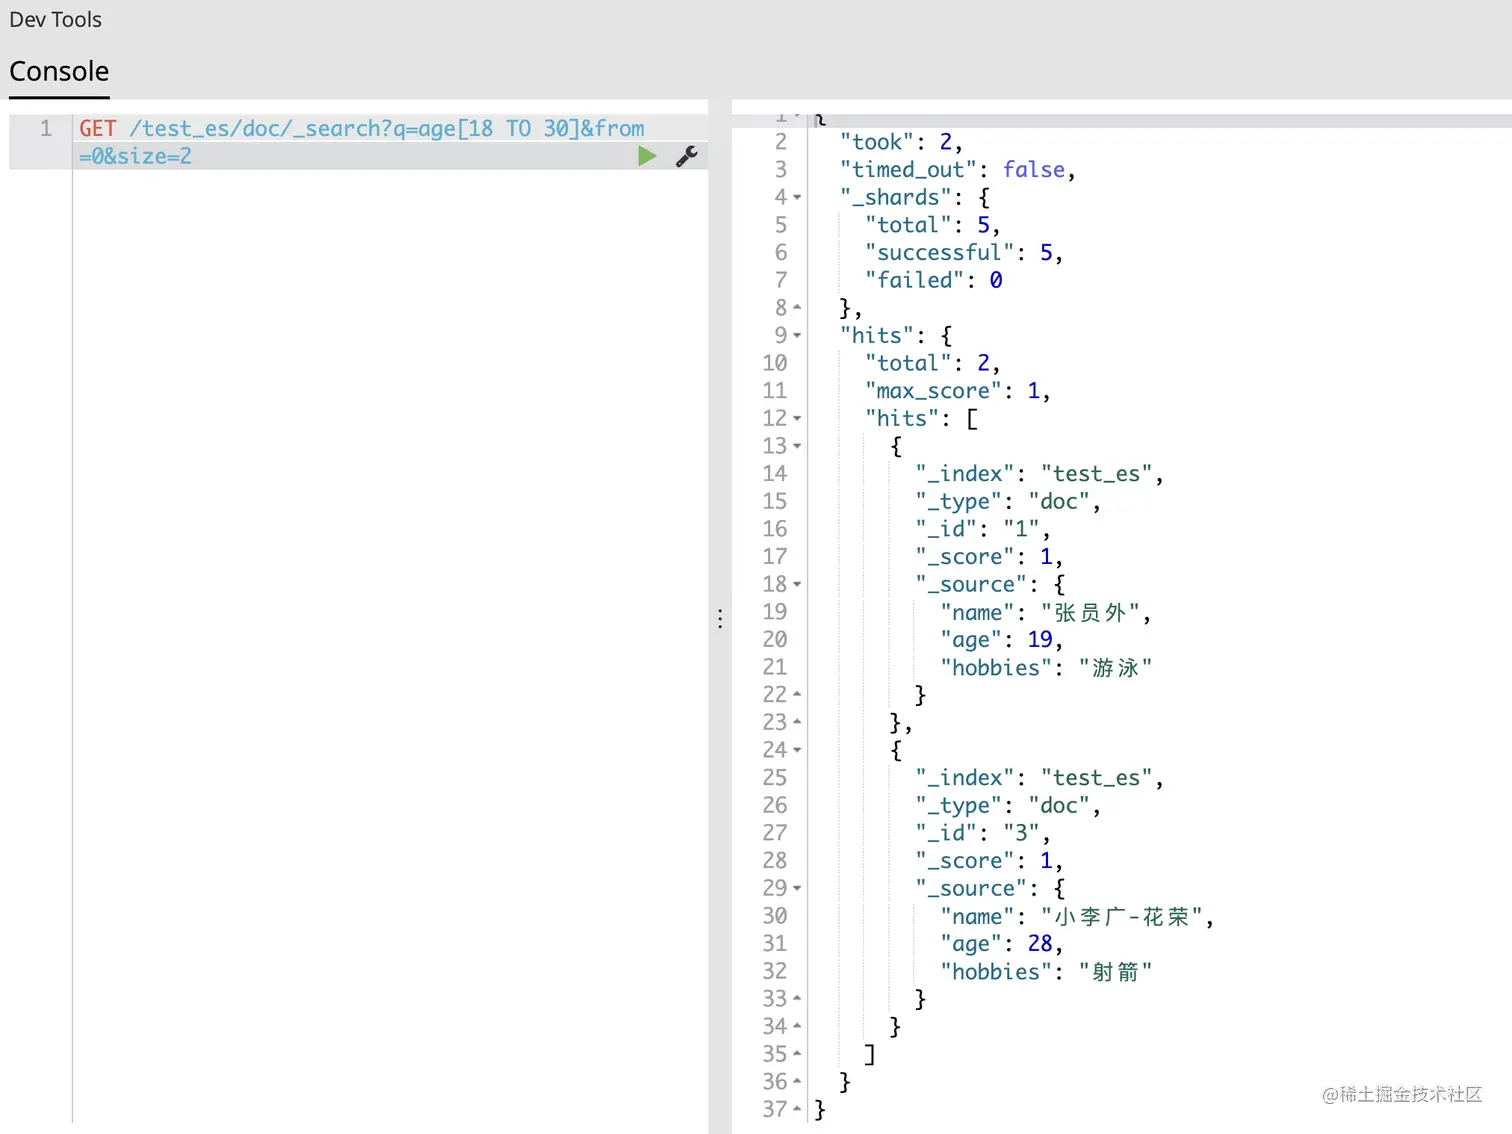Collapse the hits array at line 12

(x=797, y=419)
